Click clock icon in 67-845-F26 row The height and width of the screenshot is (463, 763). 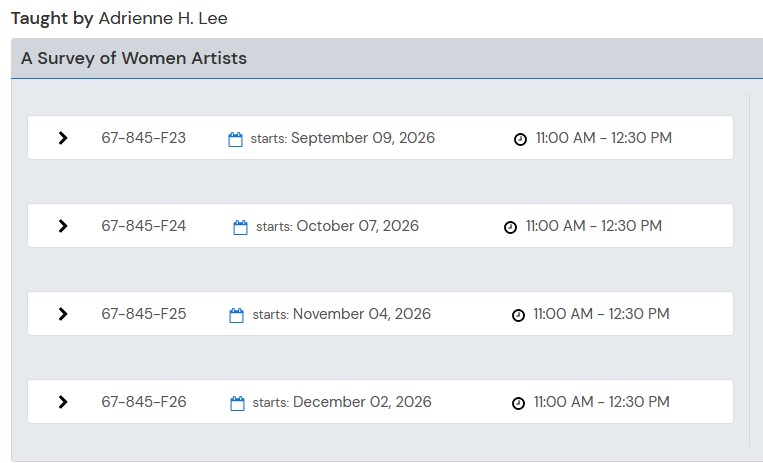pyautogui.click(x=518, y=404)
